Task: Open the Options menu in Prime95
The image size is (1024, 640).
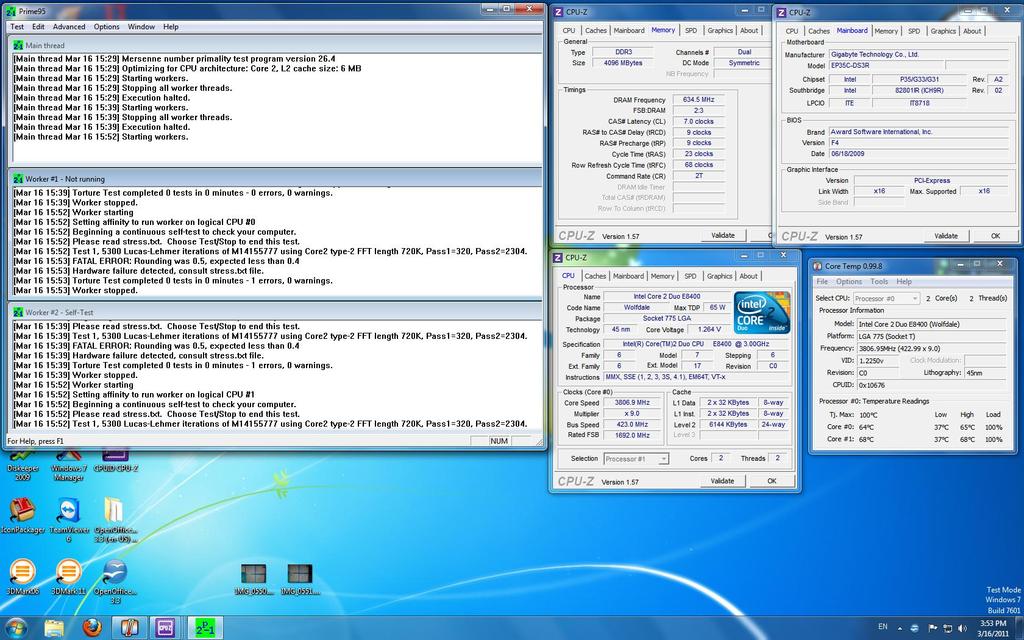Action: pyautogui.click(x=106, y=27)
